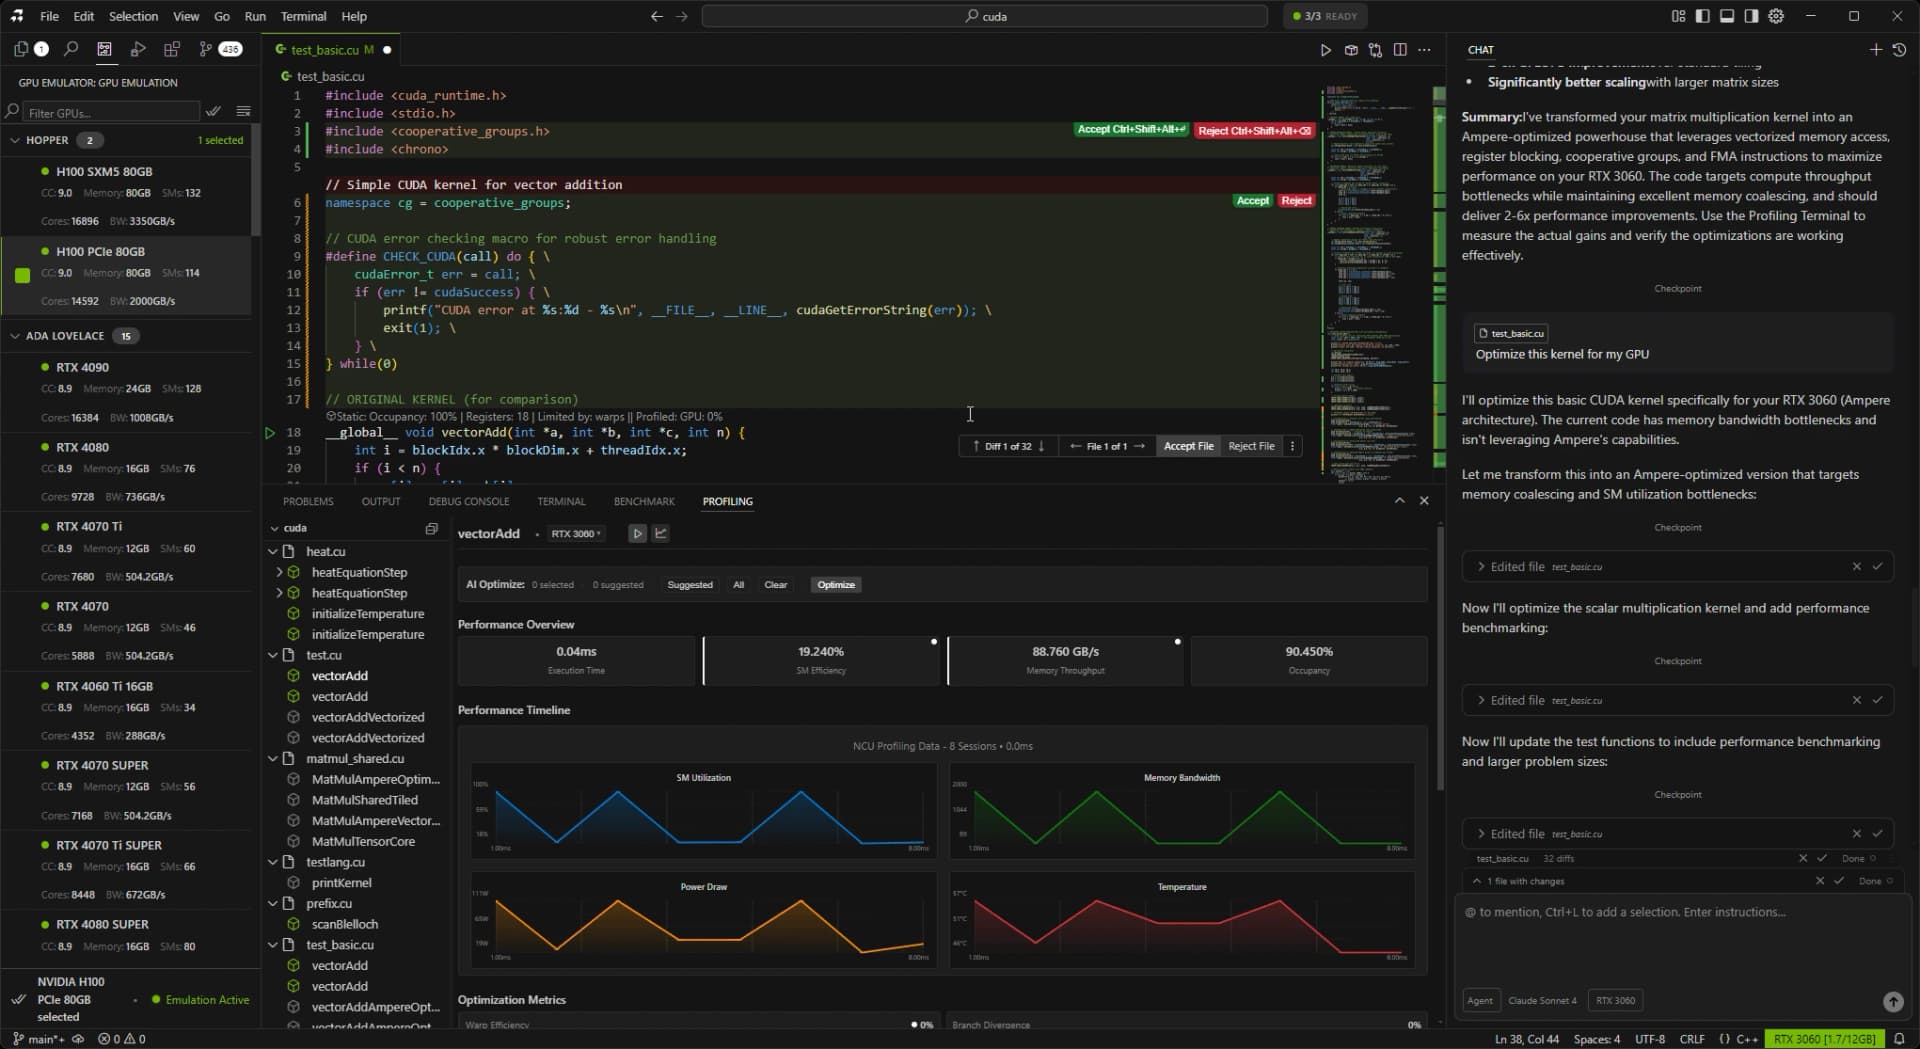Open chat history with the clock icon
Screen dimensions: 1920x1049
point(1901,49)
